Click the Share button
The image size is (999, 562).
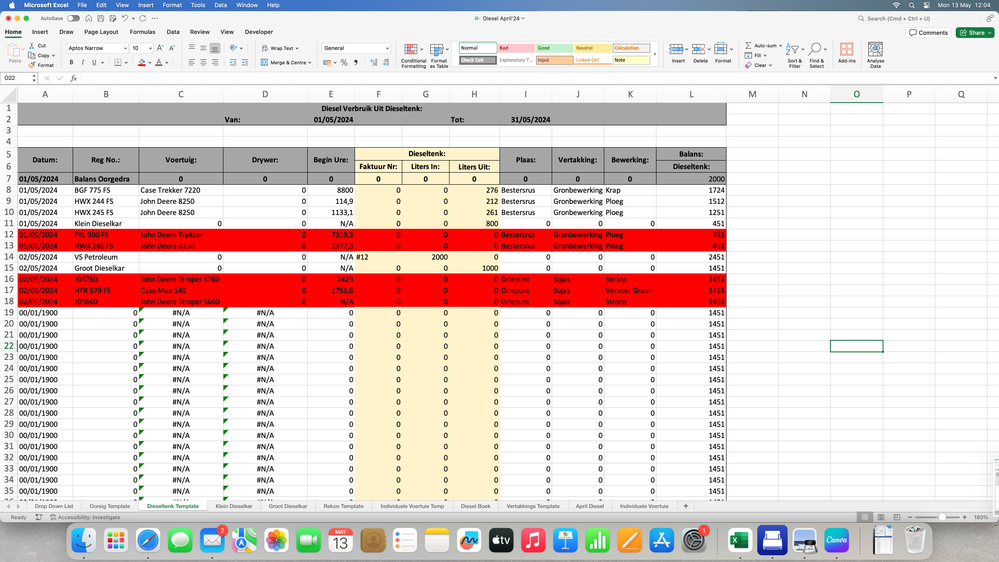[x=975, y=32]
